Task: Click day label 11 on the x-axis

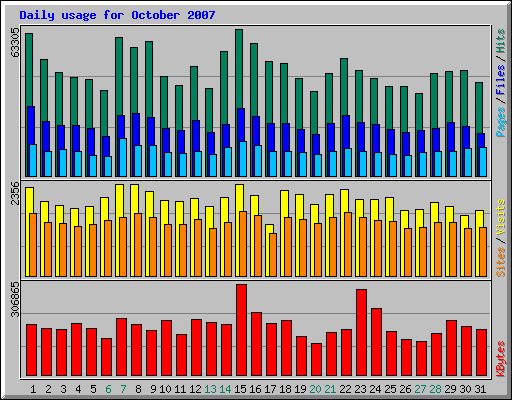Action: click(180, 389)
